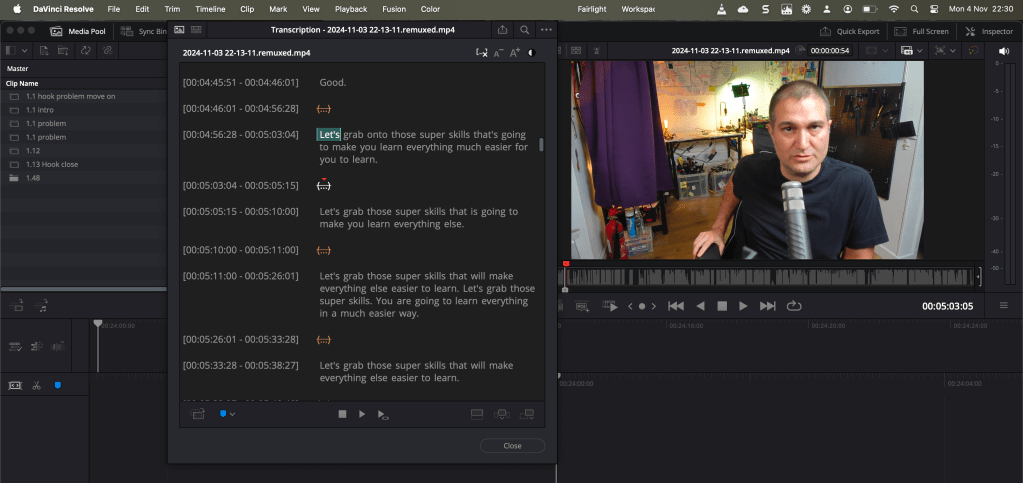Image resolution: width=1023 pixels, height=483 pixels.
Task: Click play around selection in the transcription footer
Action: tap(384, 414)
